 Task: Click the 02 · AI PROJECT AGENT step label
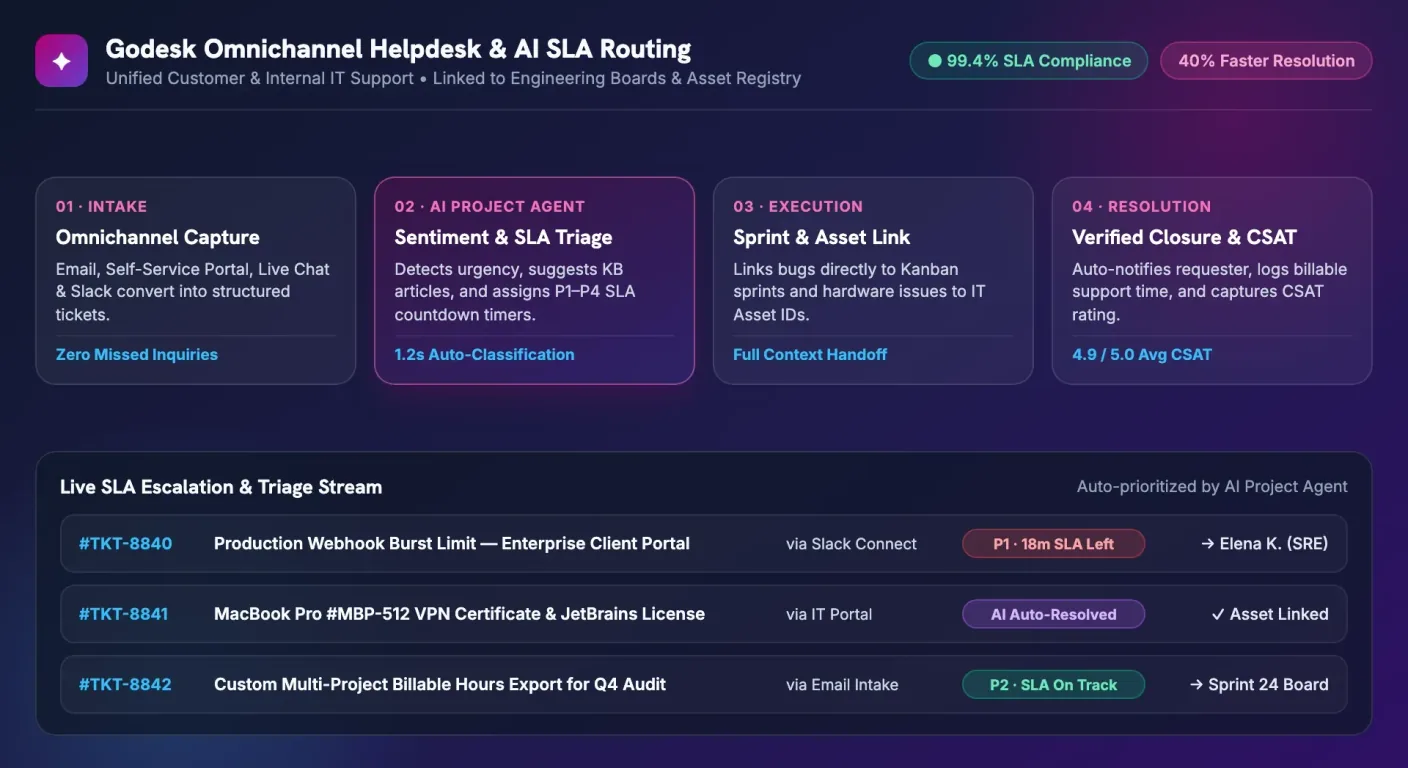click(x=490, y=206)
